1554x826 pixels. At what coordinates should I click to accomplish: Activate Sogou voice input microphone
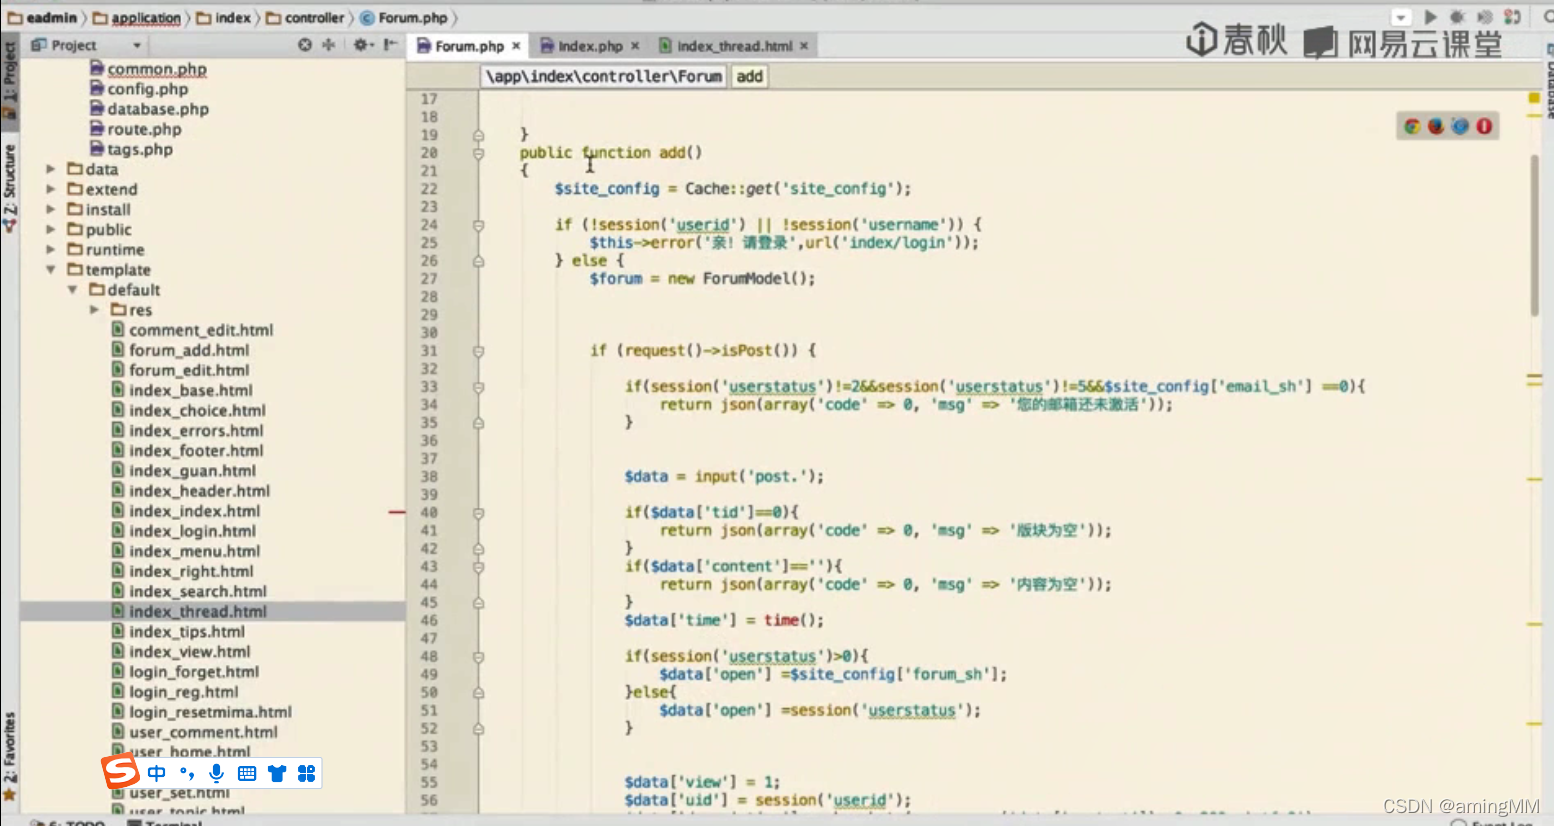point(216,773)
